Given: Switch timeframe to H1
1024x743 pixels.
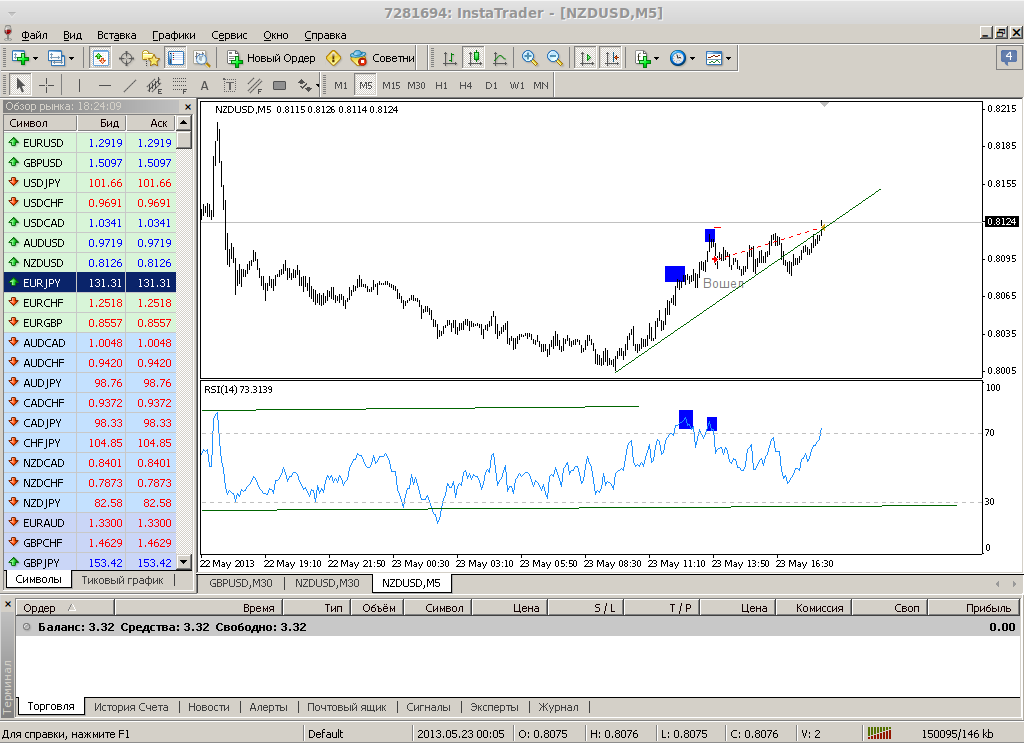Looking at the screenshot, I should pos(441,85).
